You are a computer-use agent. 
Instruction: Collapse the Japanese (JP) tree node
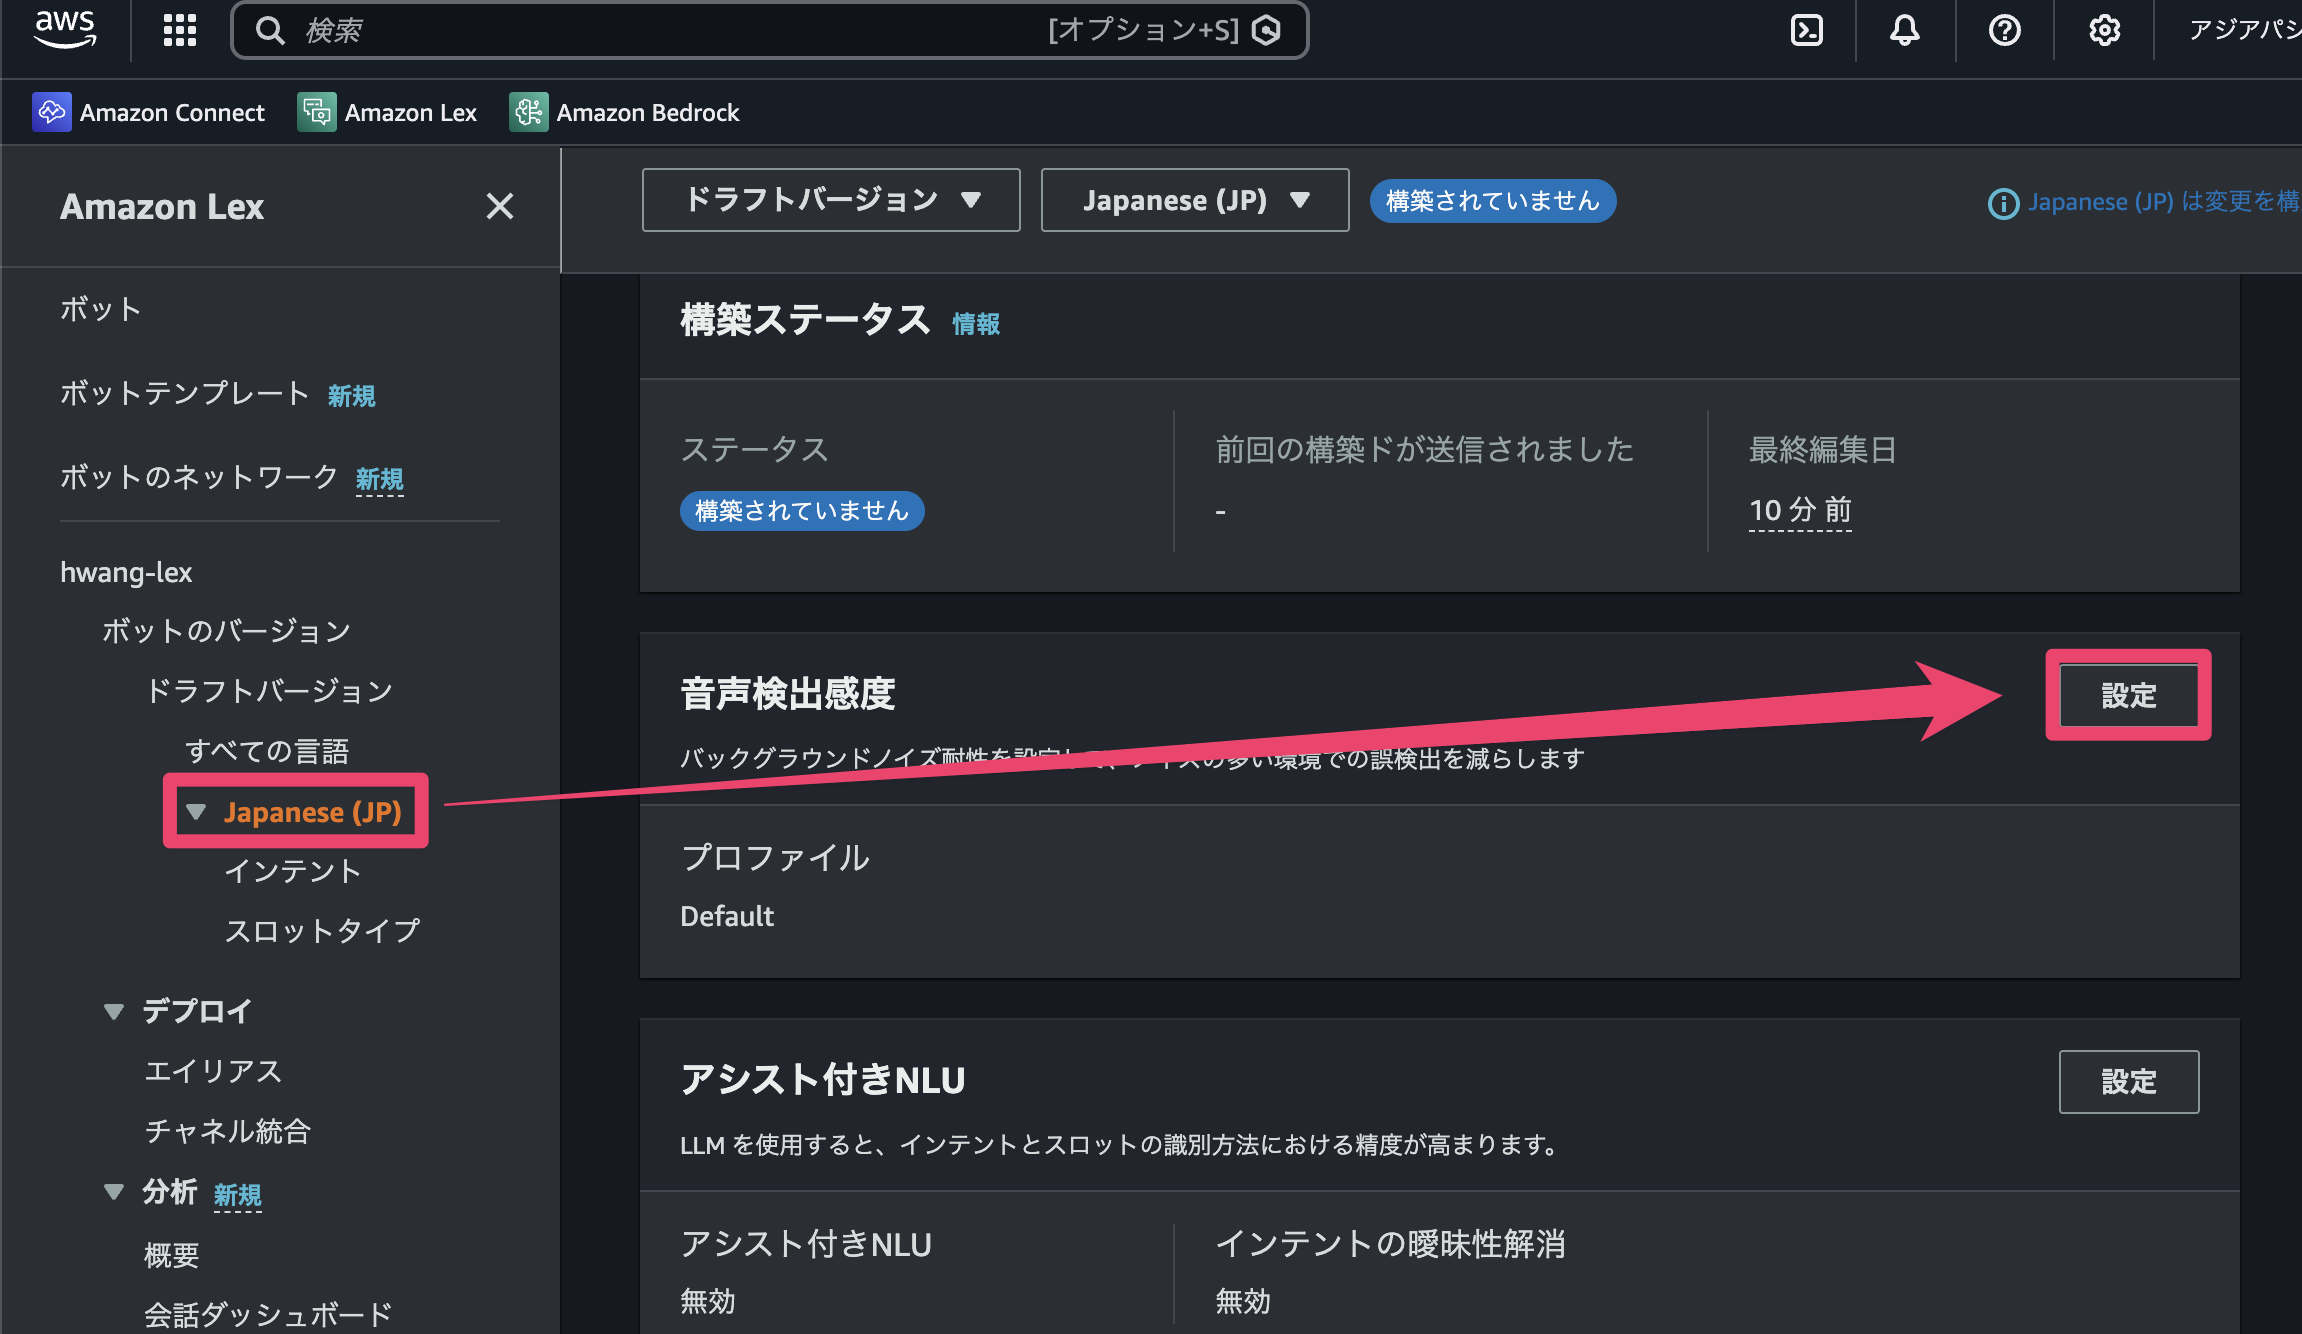[196, 811]
